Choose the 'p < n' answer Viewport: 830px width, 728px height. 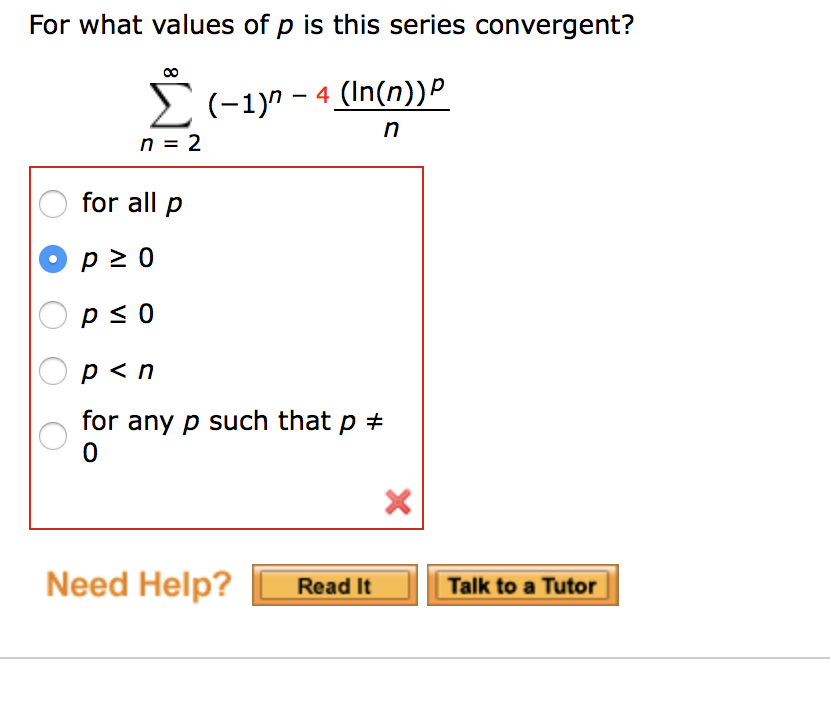tap(53, 370)
